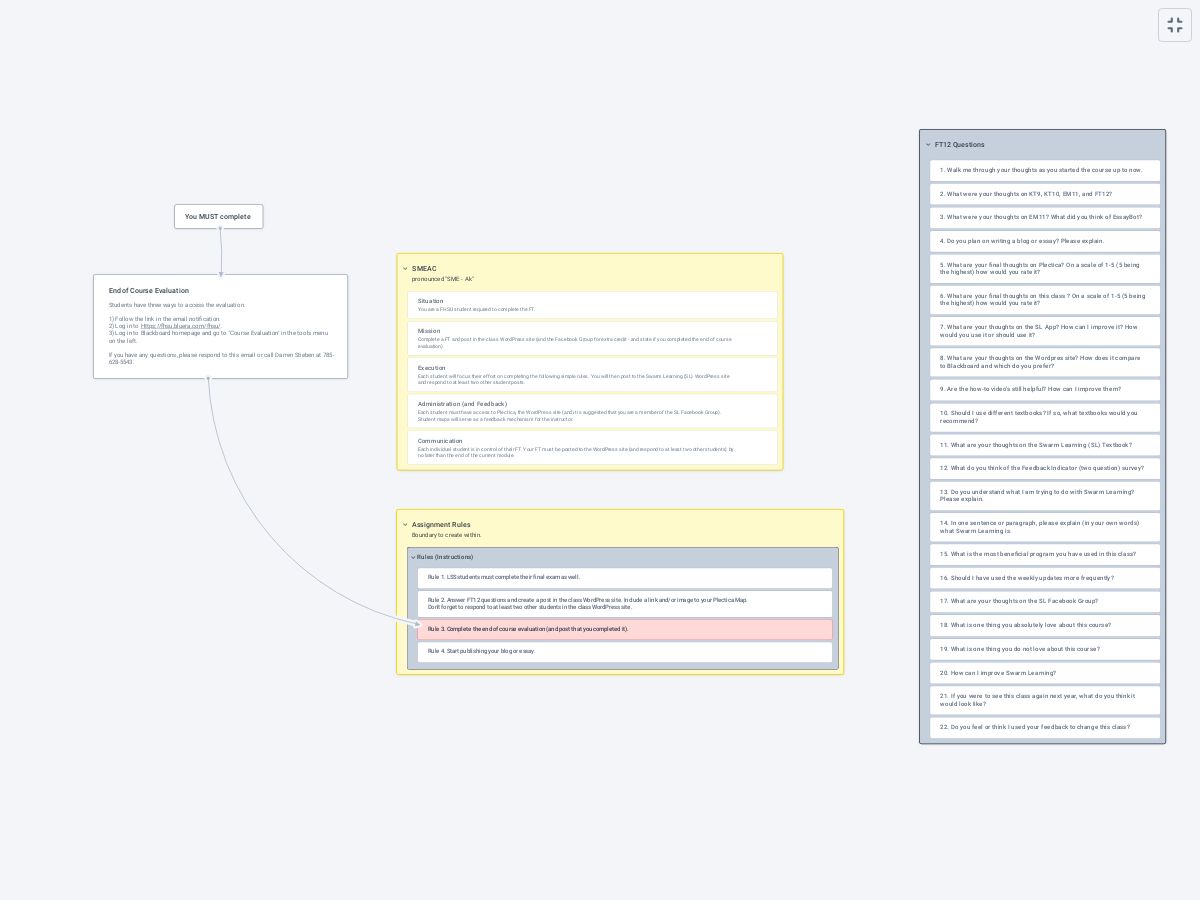This screenshot has height=900, width=1200.
Task: Select the 'You MUST complete' card
Action: coord(218,216)
